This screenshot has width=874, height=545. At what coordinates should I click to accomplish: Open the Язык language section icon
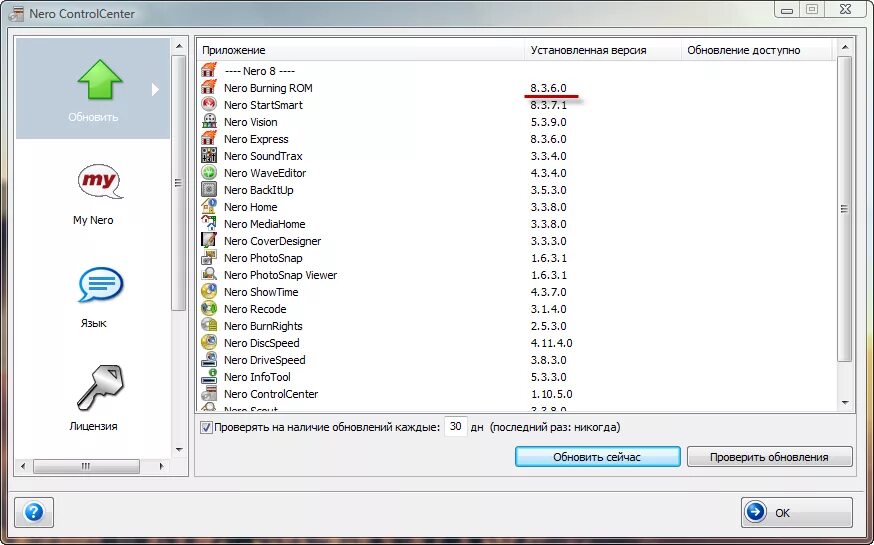click(x=101, y=284)
